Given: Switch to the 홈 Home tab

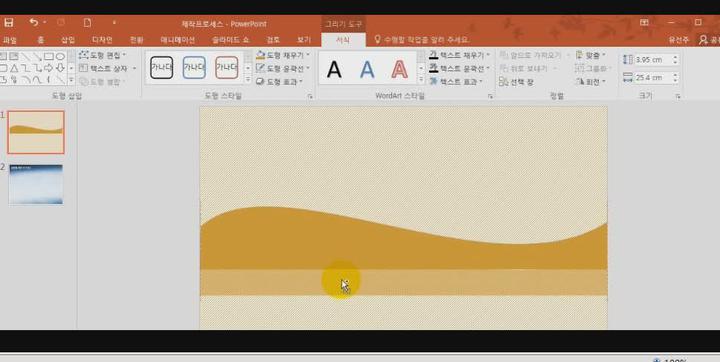Looking at the screenshot, I should click(40, 40).
